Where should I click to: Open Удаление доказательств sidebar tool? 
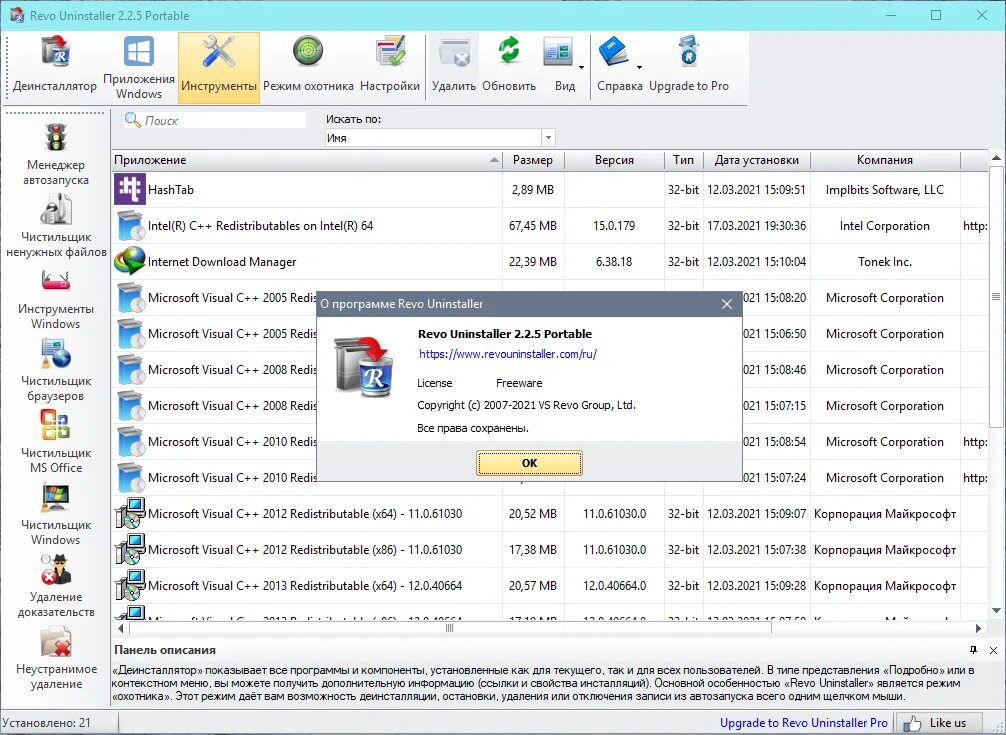click(x=56, y=585)
